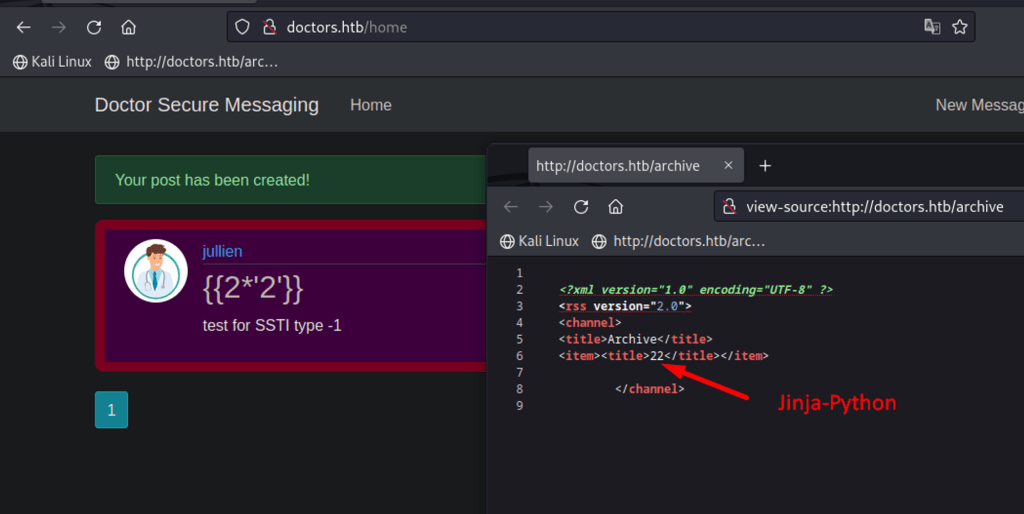Viewport: 1024px width, 514px height.
Task: Click the back arrow in main browser
Action: (x=24, y=27)
